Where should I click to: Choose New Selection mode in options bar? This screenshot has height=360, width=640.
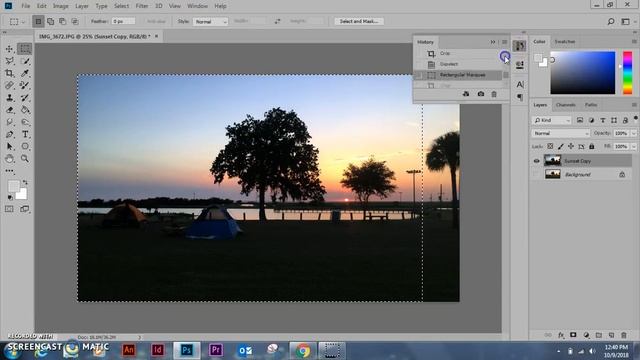(x=38, y=21)
